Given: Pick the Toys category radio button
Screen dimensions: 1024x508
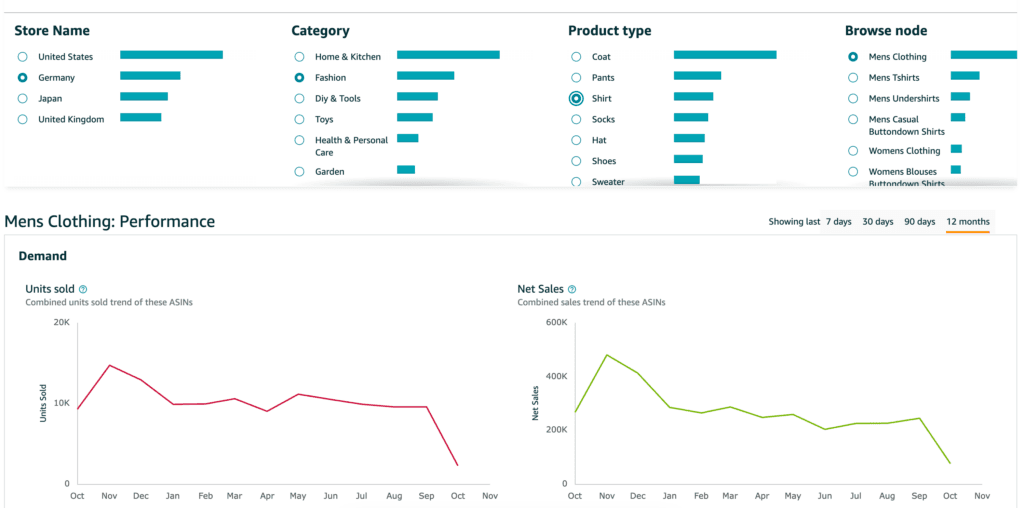Looking at the screenshot, I should 299,119.
